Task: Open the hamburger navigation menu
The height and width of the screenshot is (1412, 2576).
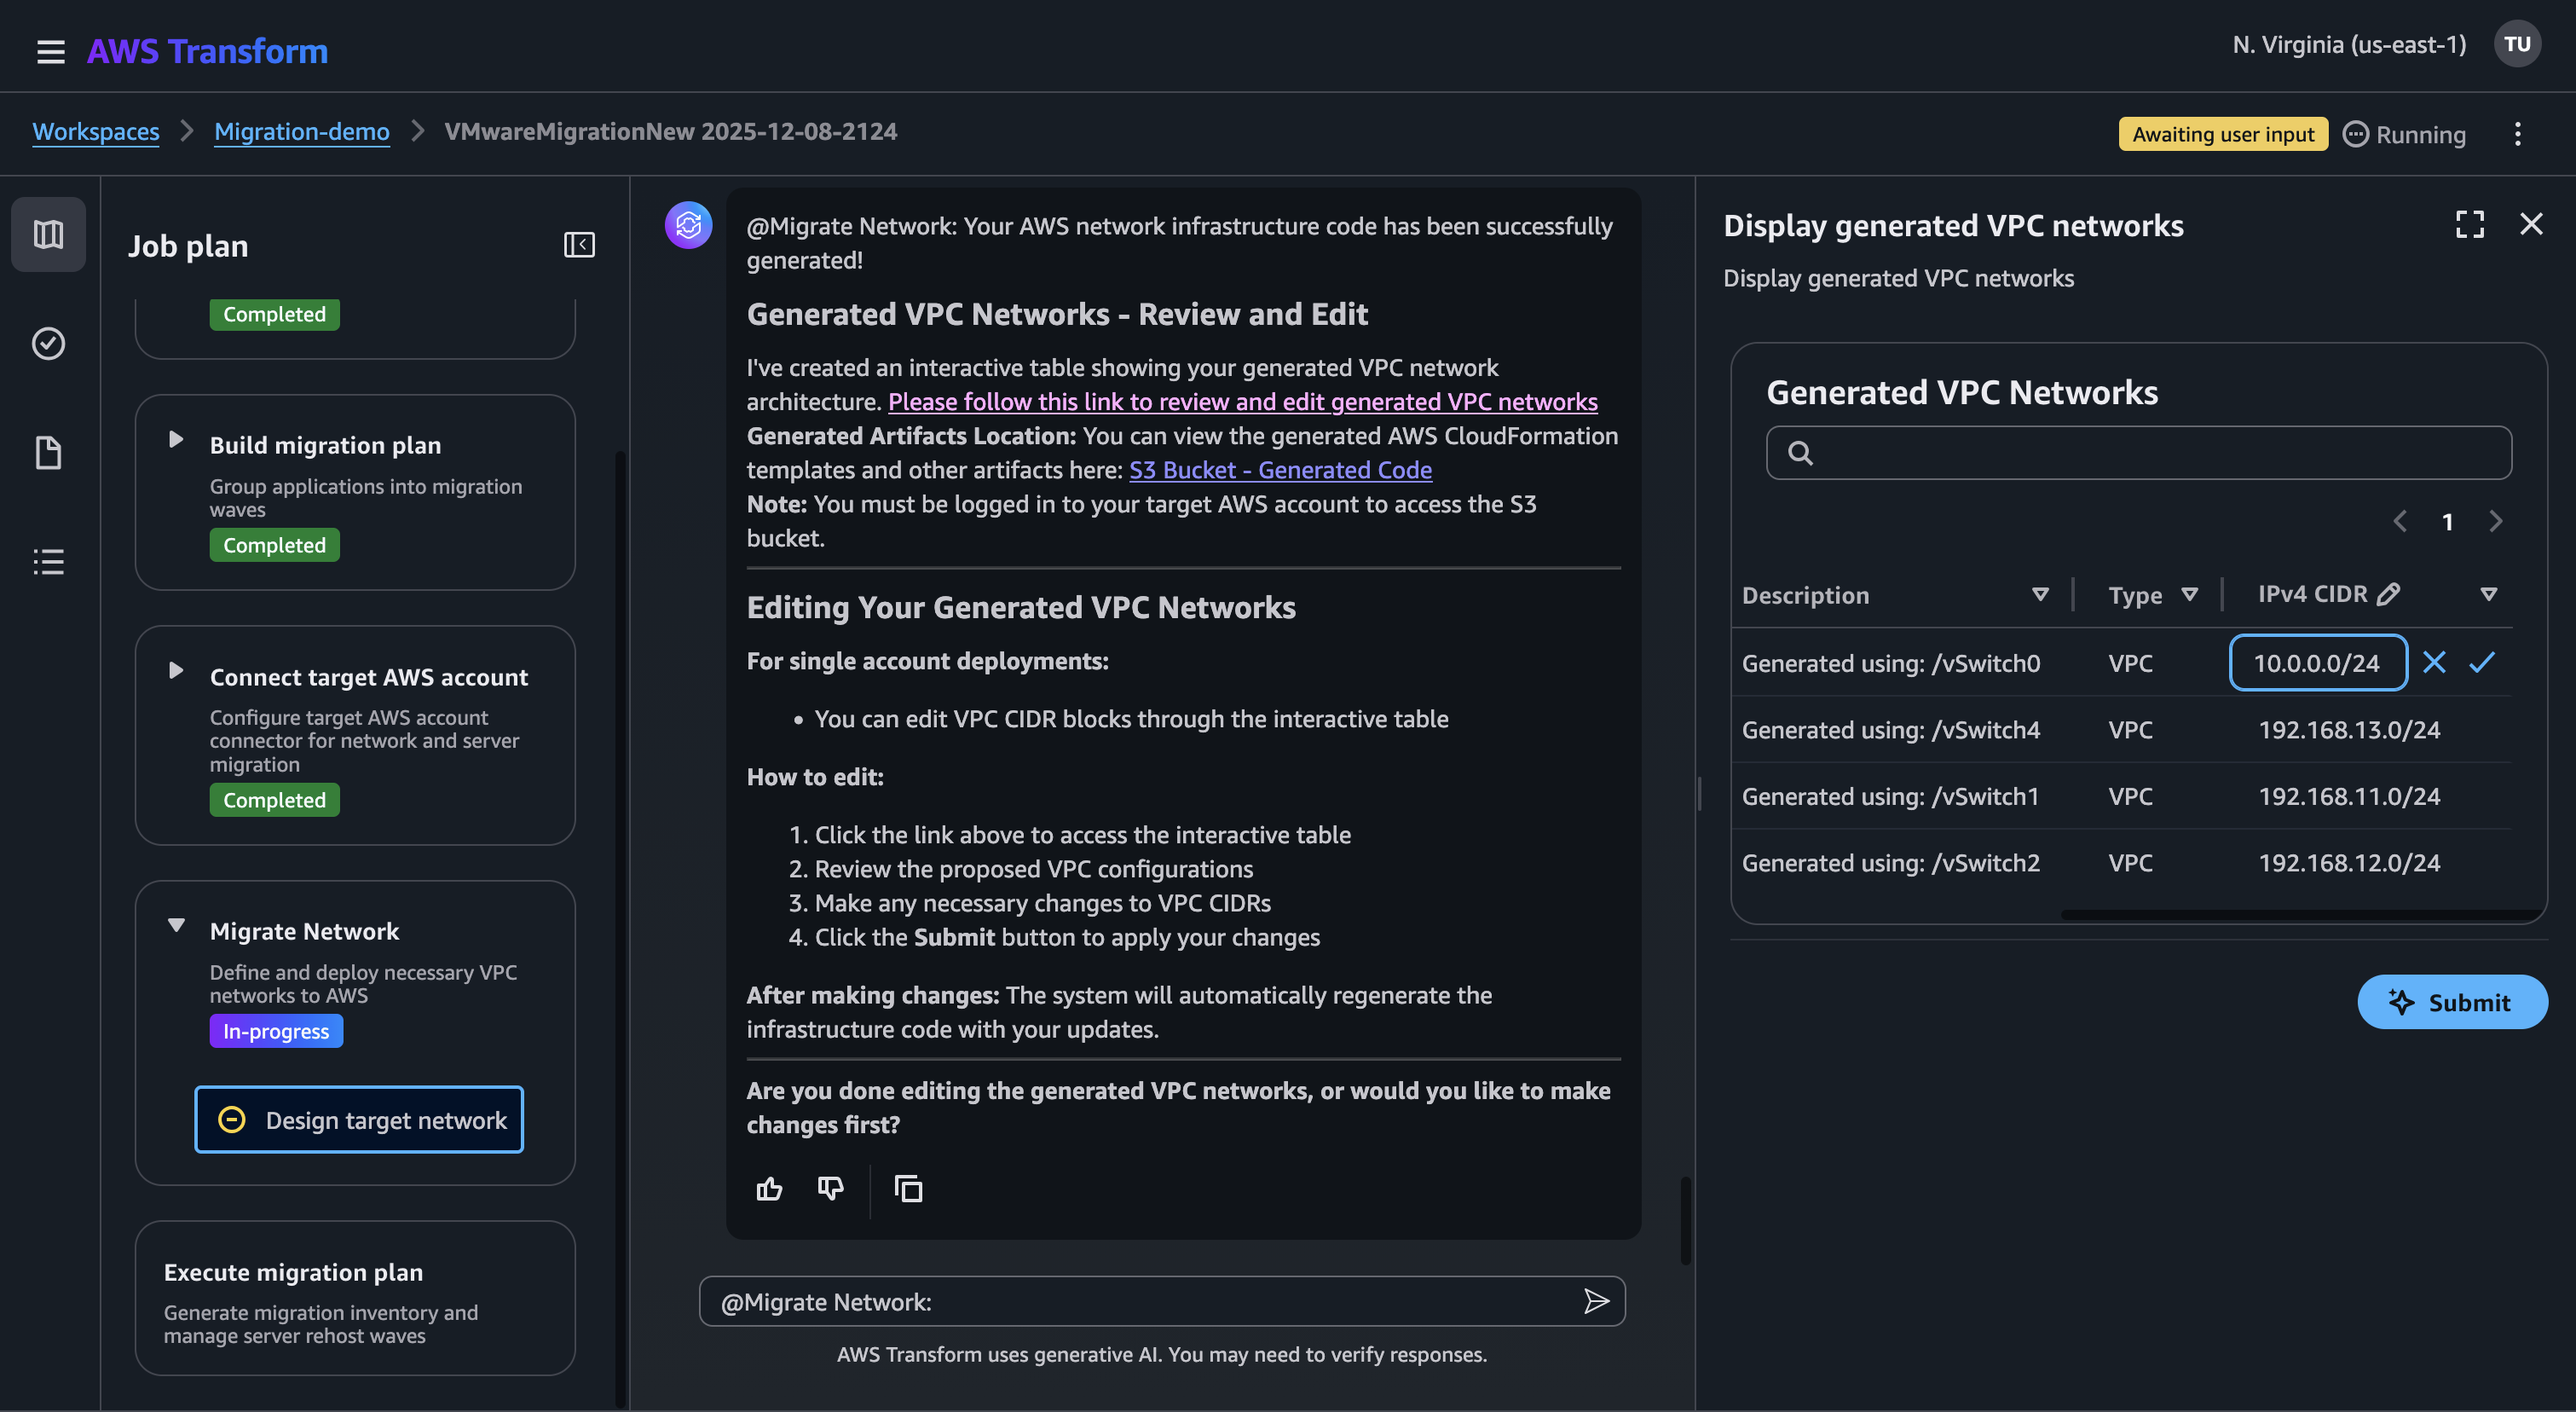Action: tap(50, 50)
